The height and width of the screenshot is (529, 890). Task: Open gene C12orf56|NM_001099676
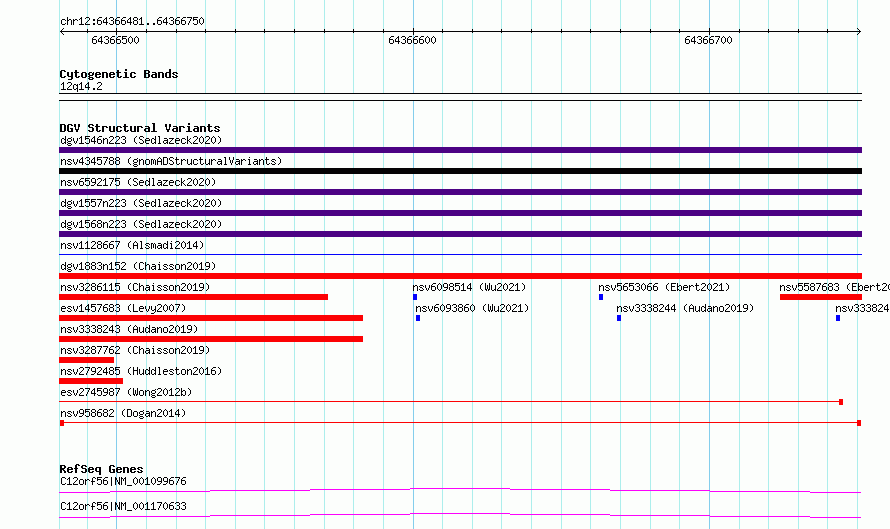[123, 481]
